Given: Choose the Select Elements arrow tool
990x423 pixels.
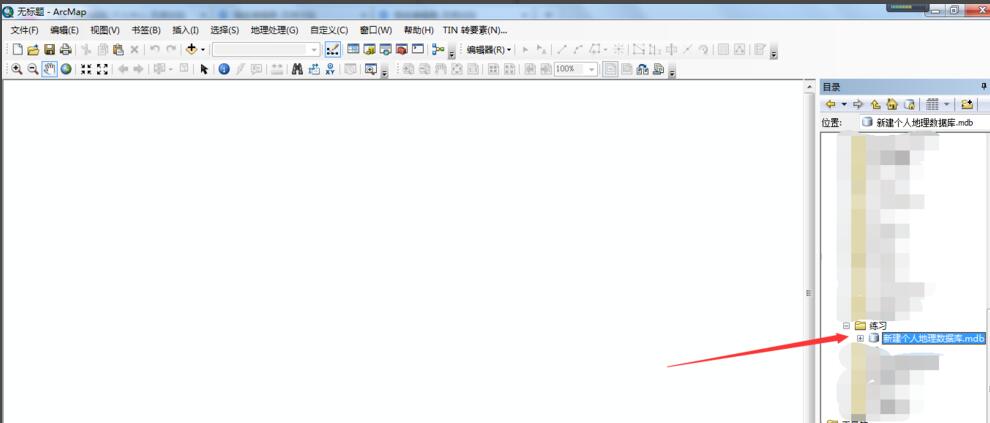Looking at the screenshot, I should tap(204, 69).
